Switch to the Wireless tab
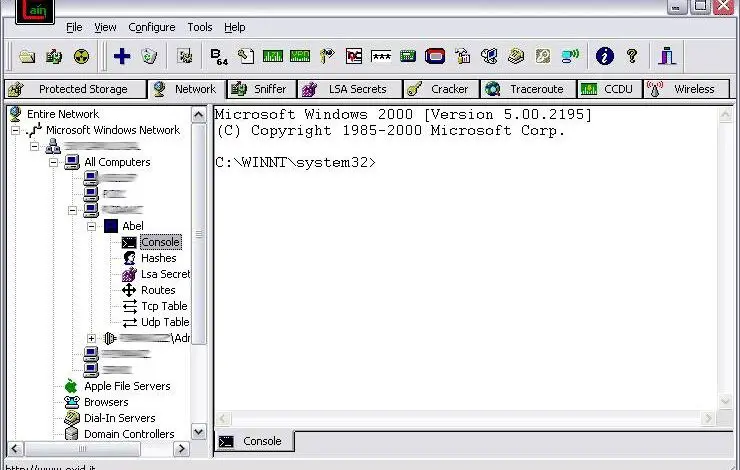Image resolution: width=740 pixels, height=470 pixels. point(687,89)
